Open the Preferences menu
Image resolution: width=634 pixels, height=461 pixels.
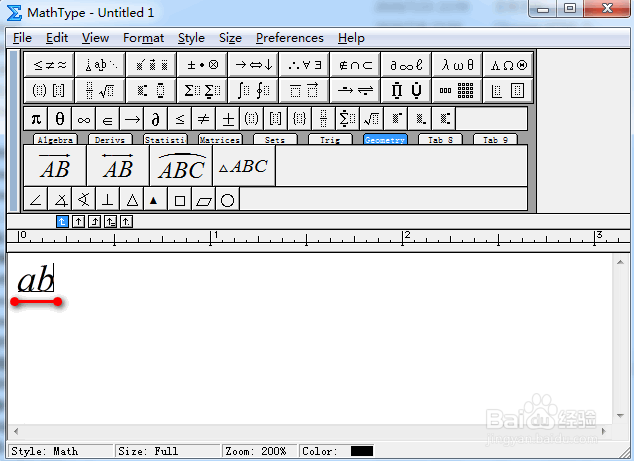point(290,38)
